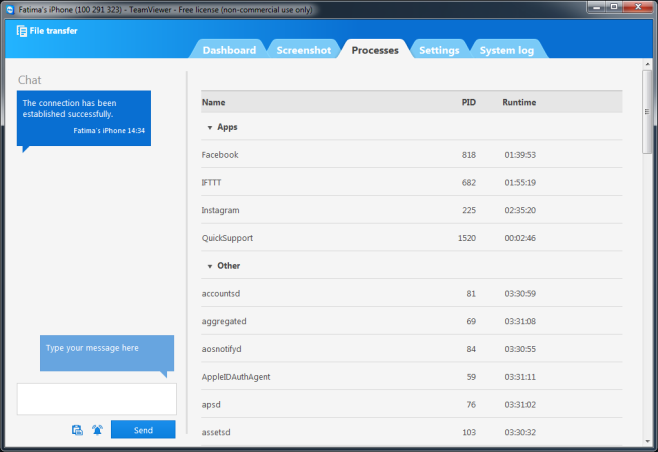658x452 pixels.
Task: Click the connection established chat message
Action: coord(84,118)
